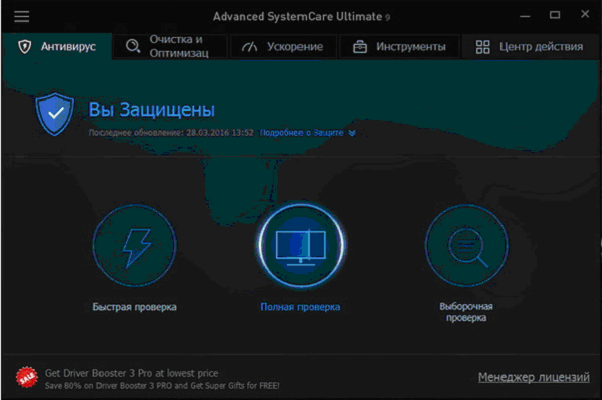Open the hamburger main menu

click(x=22, y=17)
